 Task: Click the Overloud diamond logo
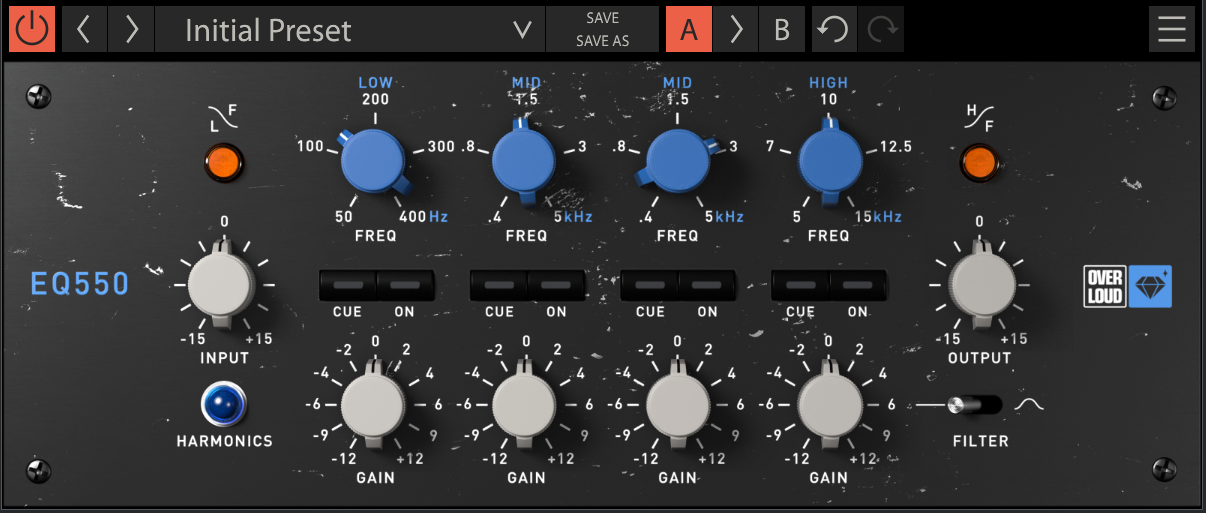1150,286
